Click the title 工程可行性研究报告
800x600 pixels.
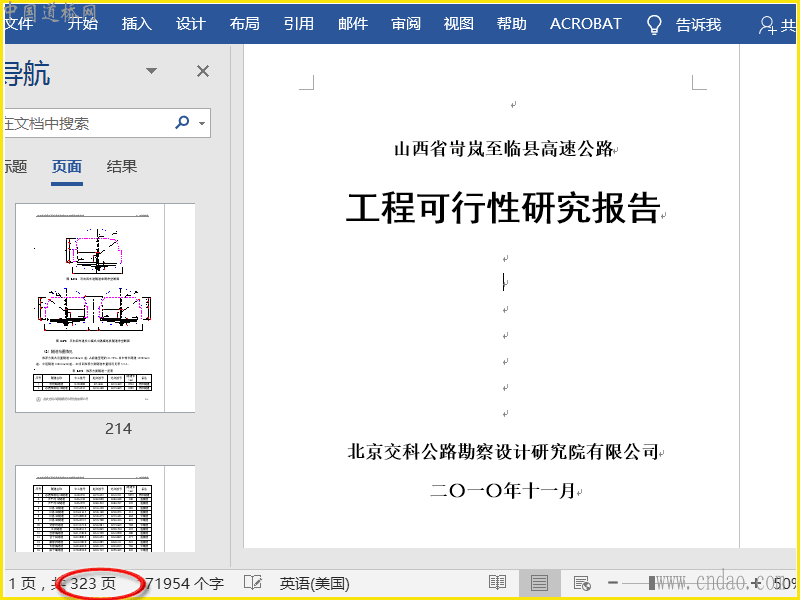[x=504, y=208]
